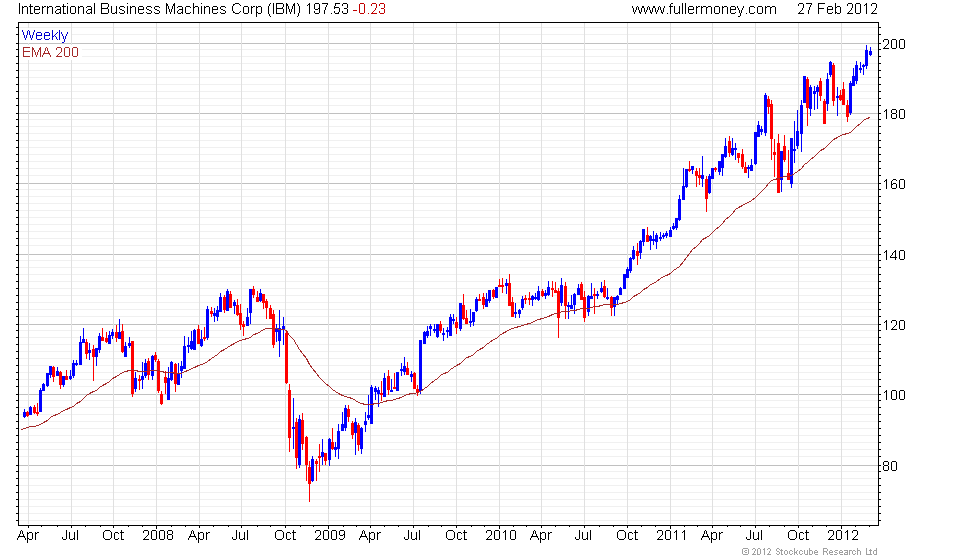Click the 100 price axis label

pyautogui.click(x=893, y=395)
